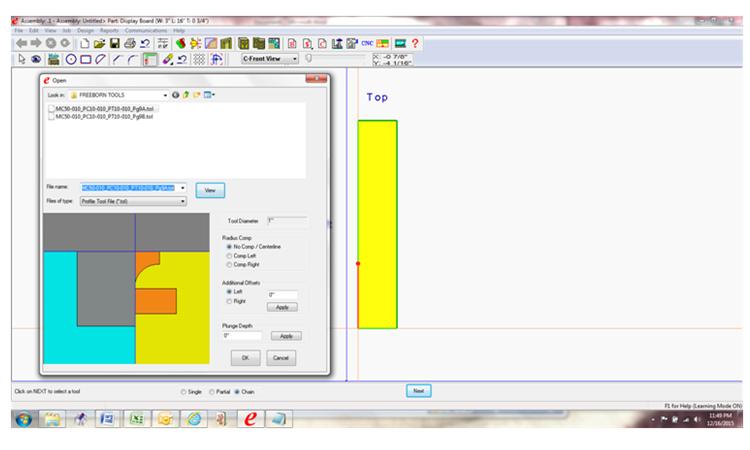Click the eye view icon
The height and width of the screenshot is (450, 750).
click(x=37, y=60)
